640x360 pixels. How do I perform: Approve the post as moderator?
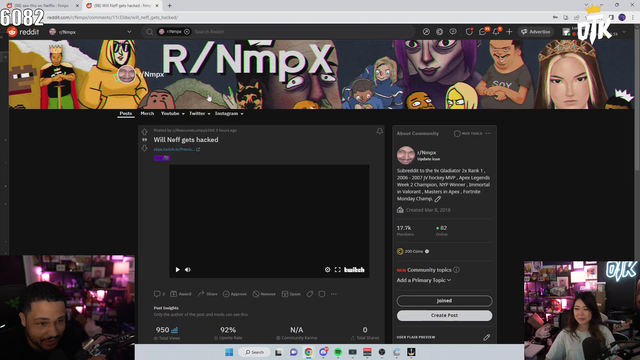[235, 294]
